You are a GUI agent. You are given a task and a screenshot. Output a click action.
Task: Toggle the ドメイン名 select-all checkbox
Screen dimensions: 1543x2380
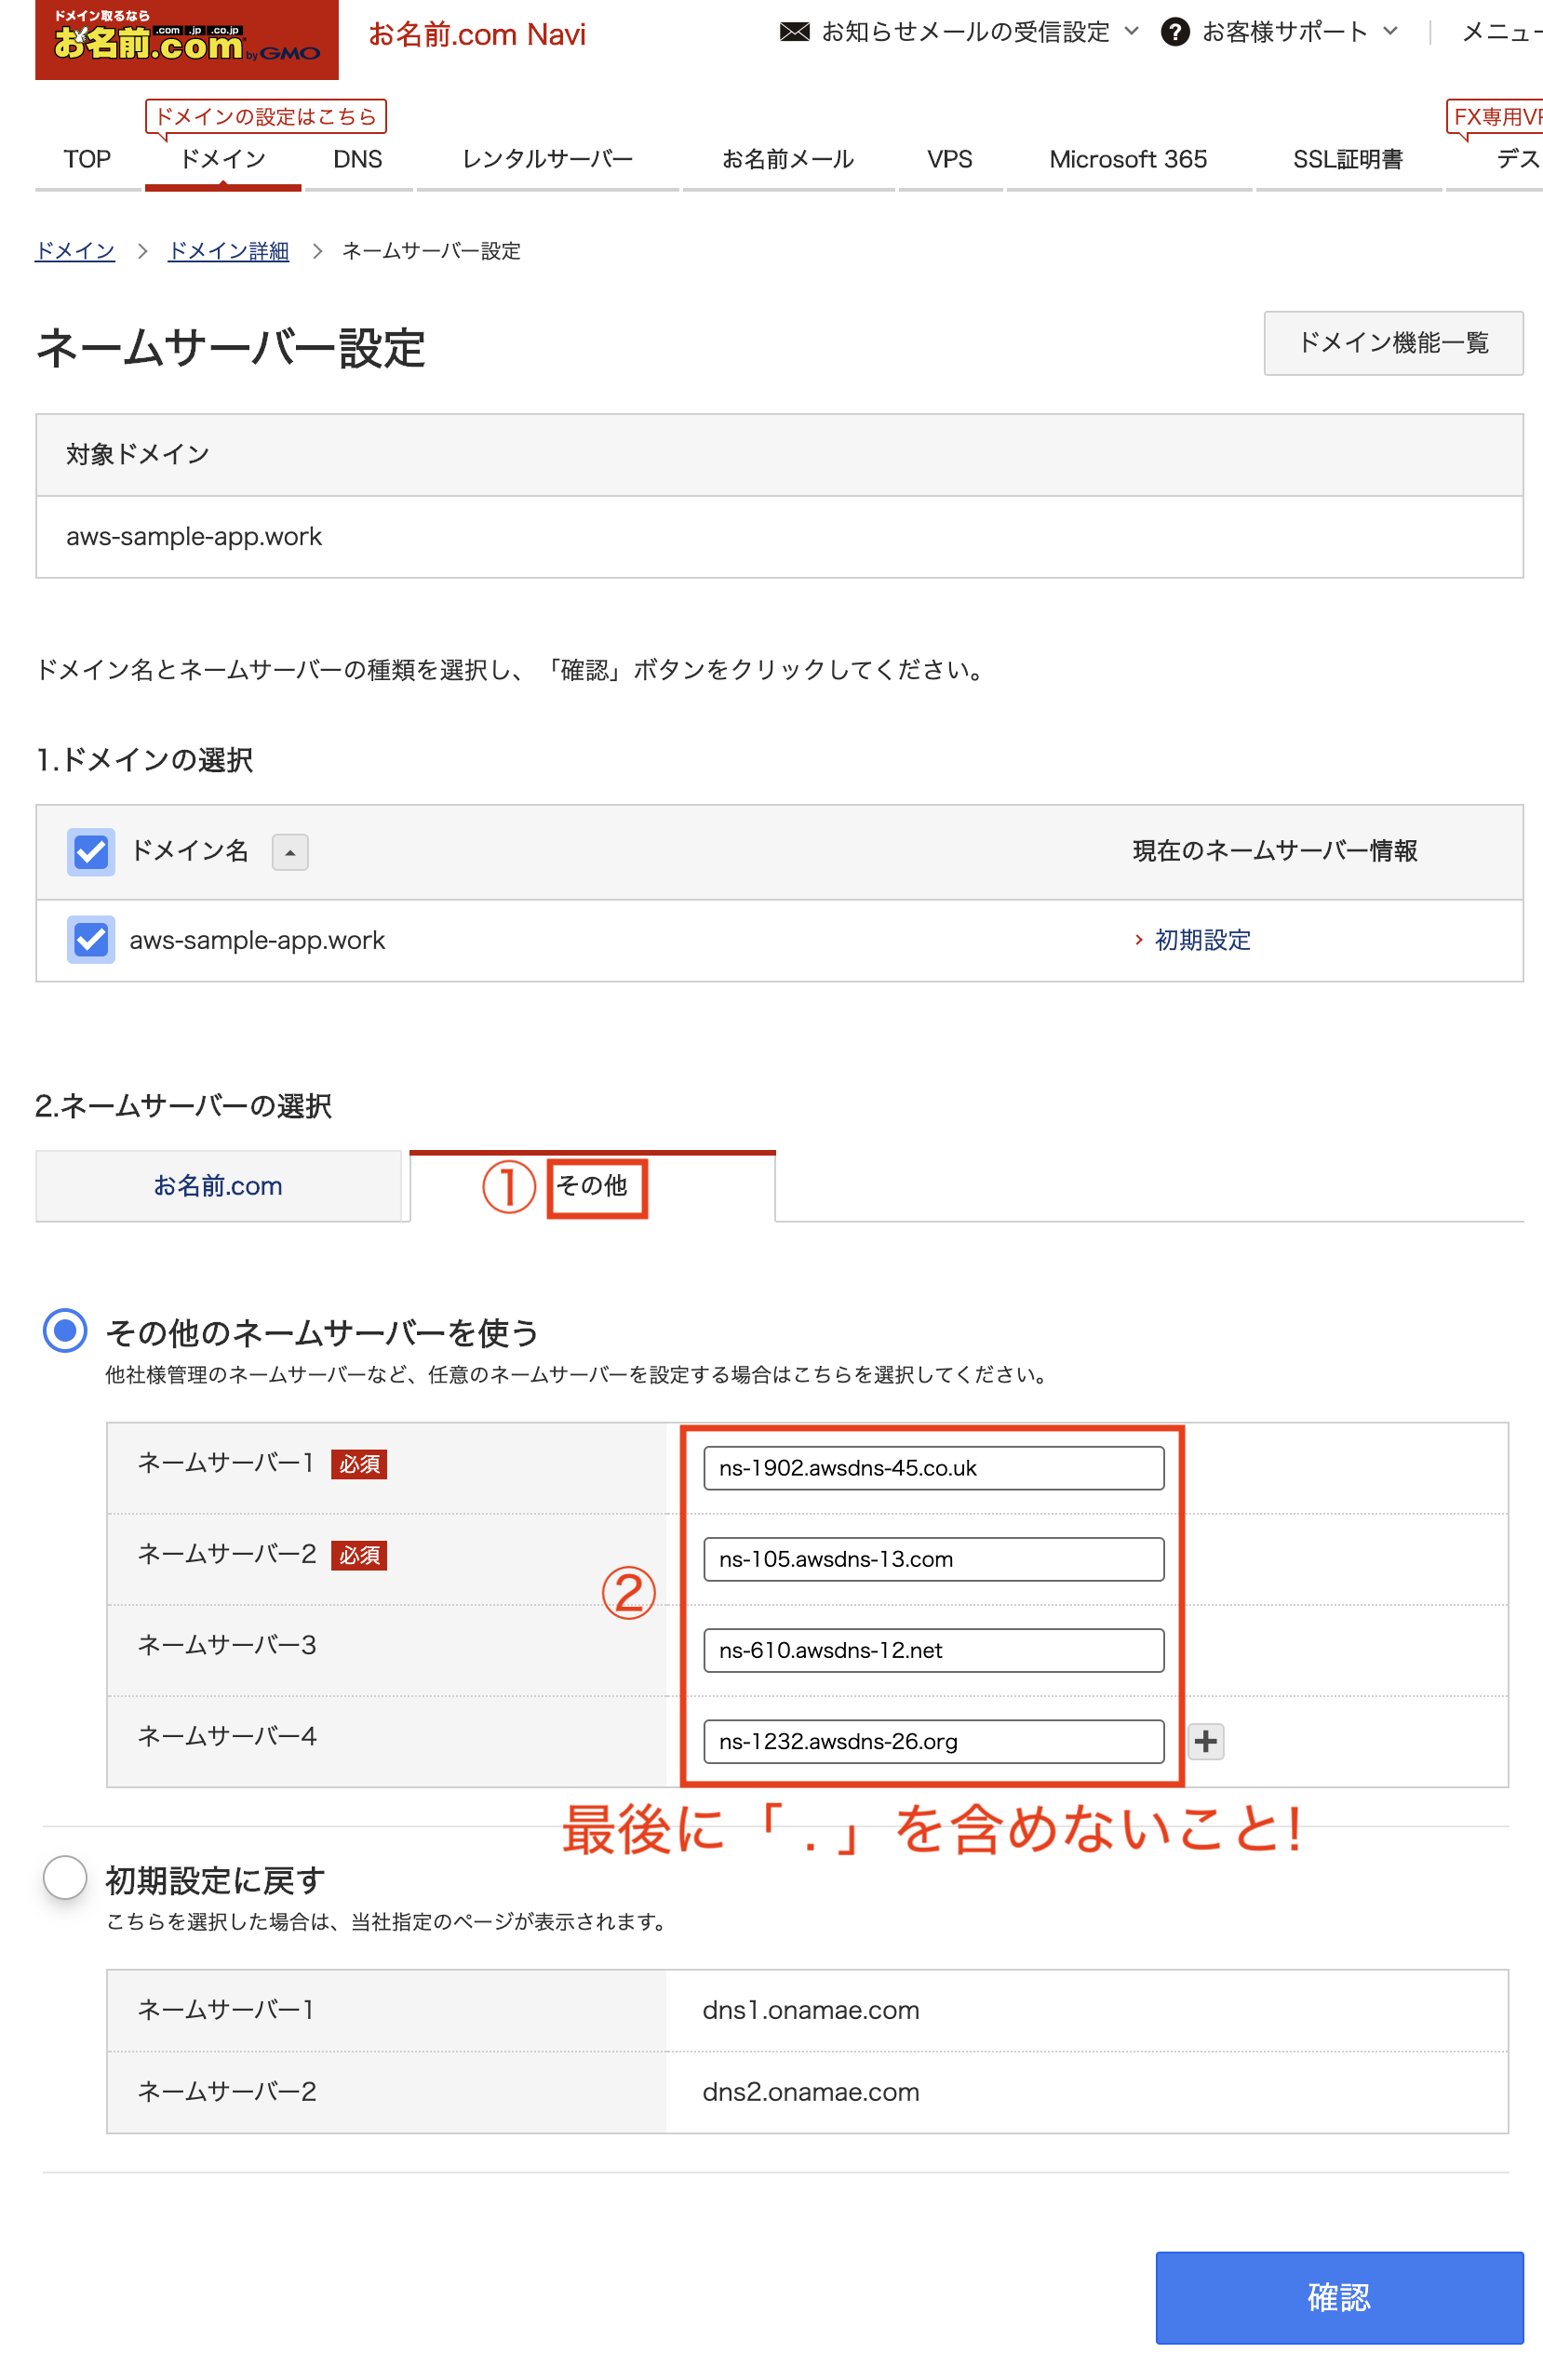tap(91, 851)
